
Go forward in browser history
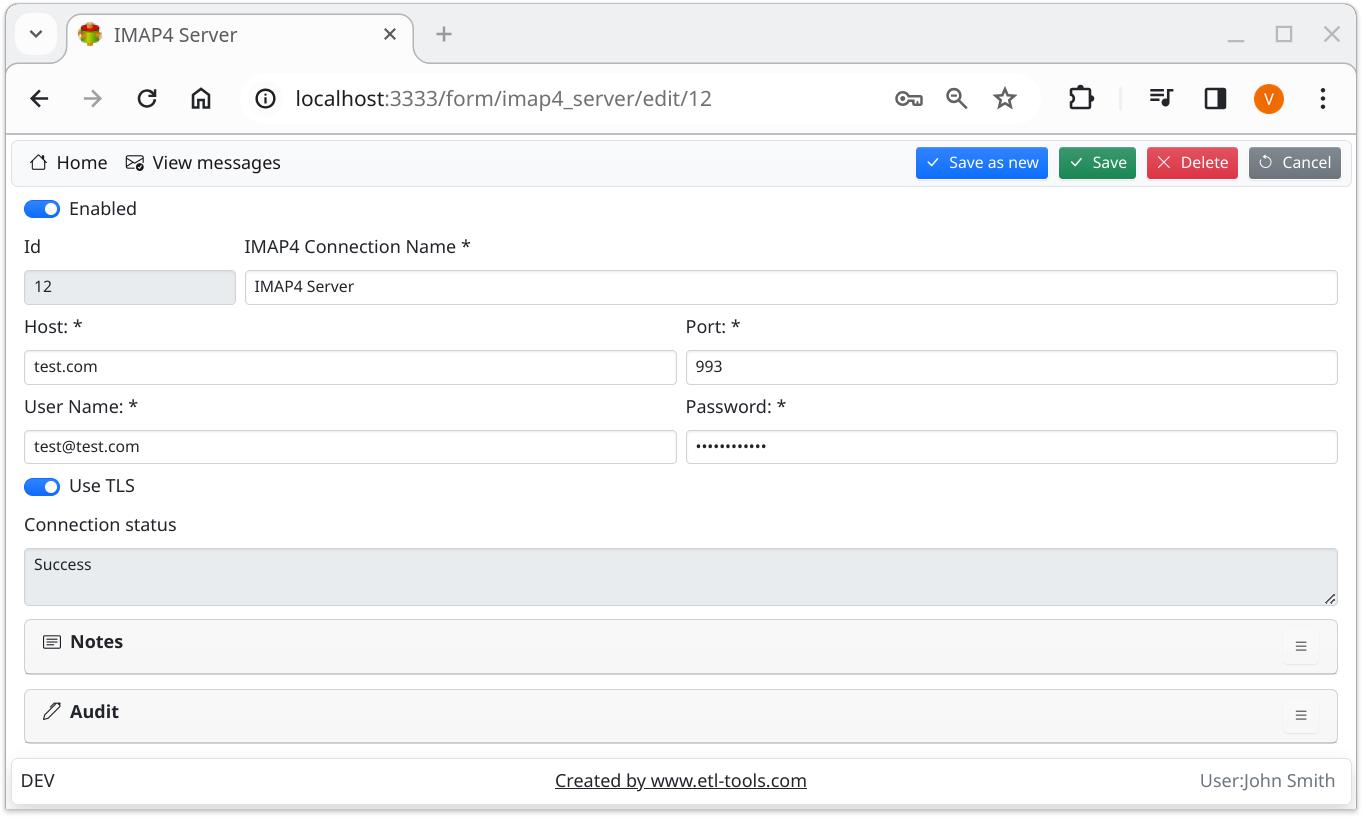tap(93, 98)
